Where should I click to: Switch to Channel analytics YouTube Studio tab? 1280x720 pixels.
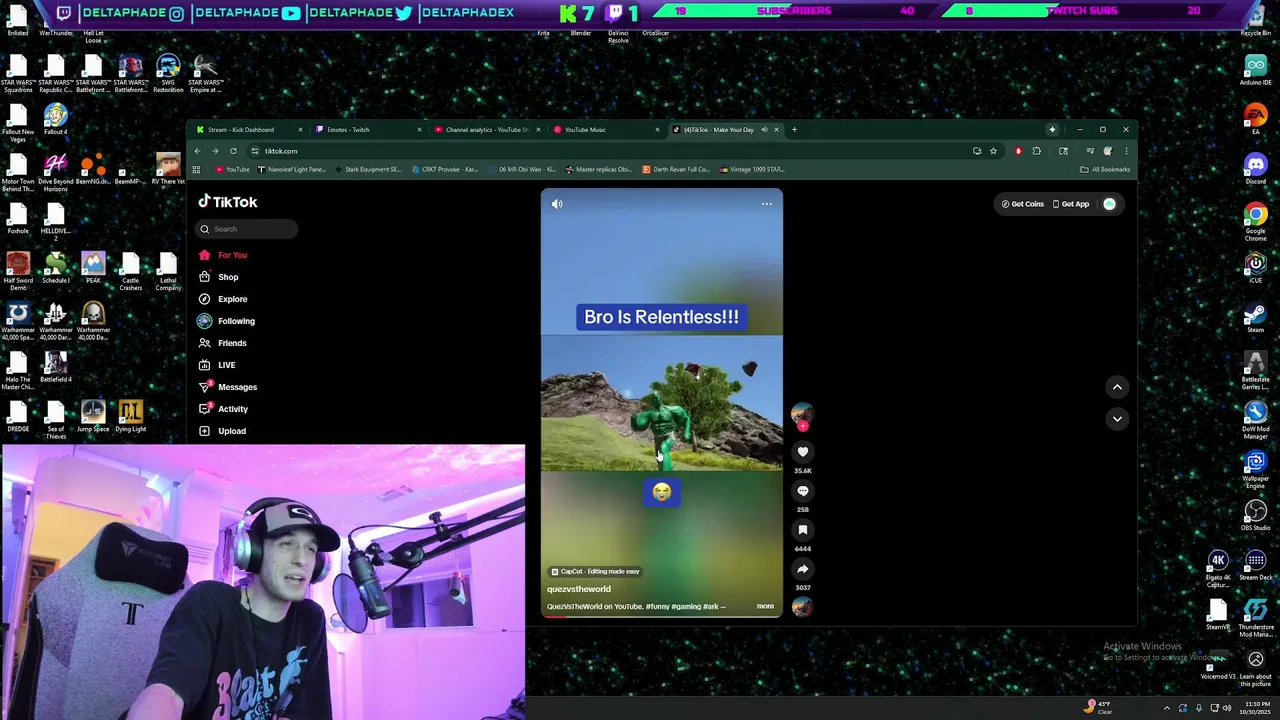(x=485, y=130)
